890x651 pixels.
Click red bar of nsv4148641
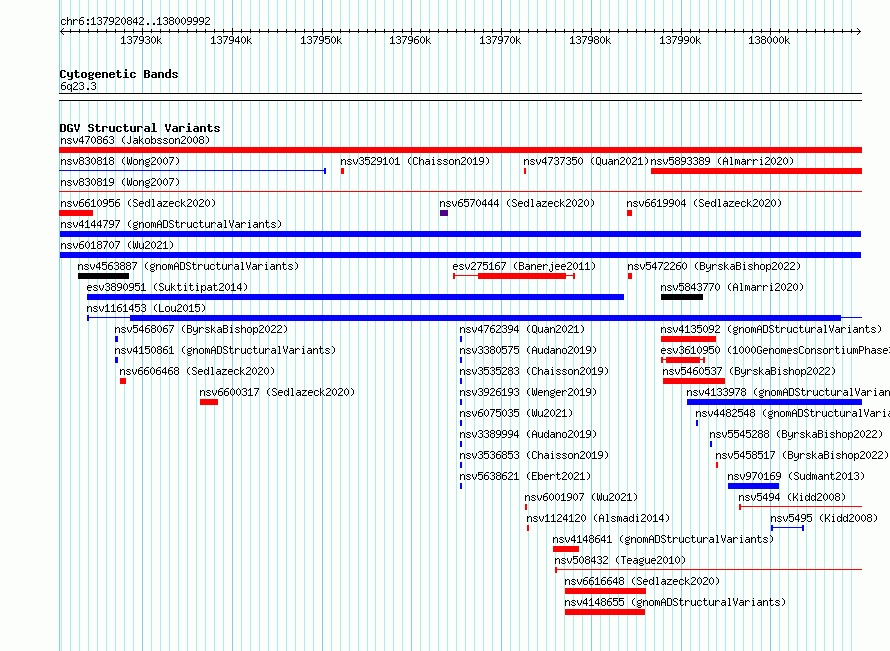coord(566,549)
